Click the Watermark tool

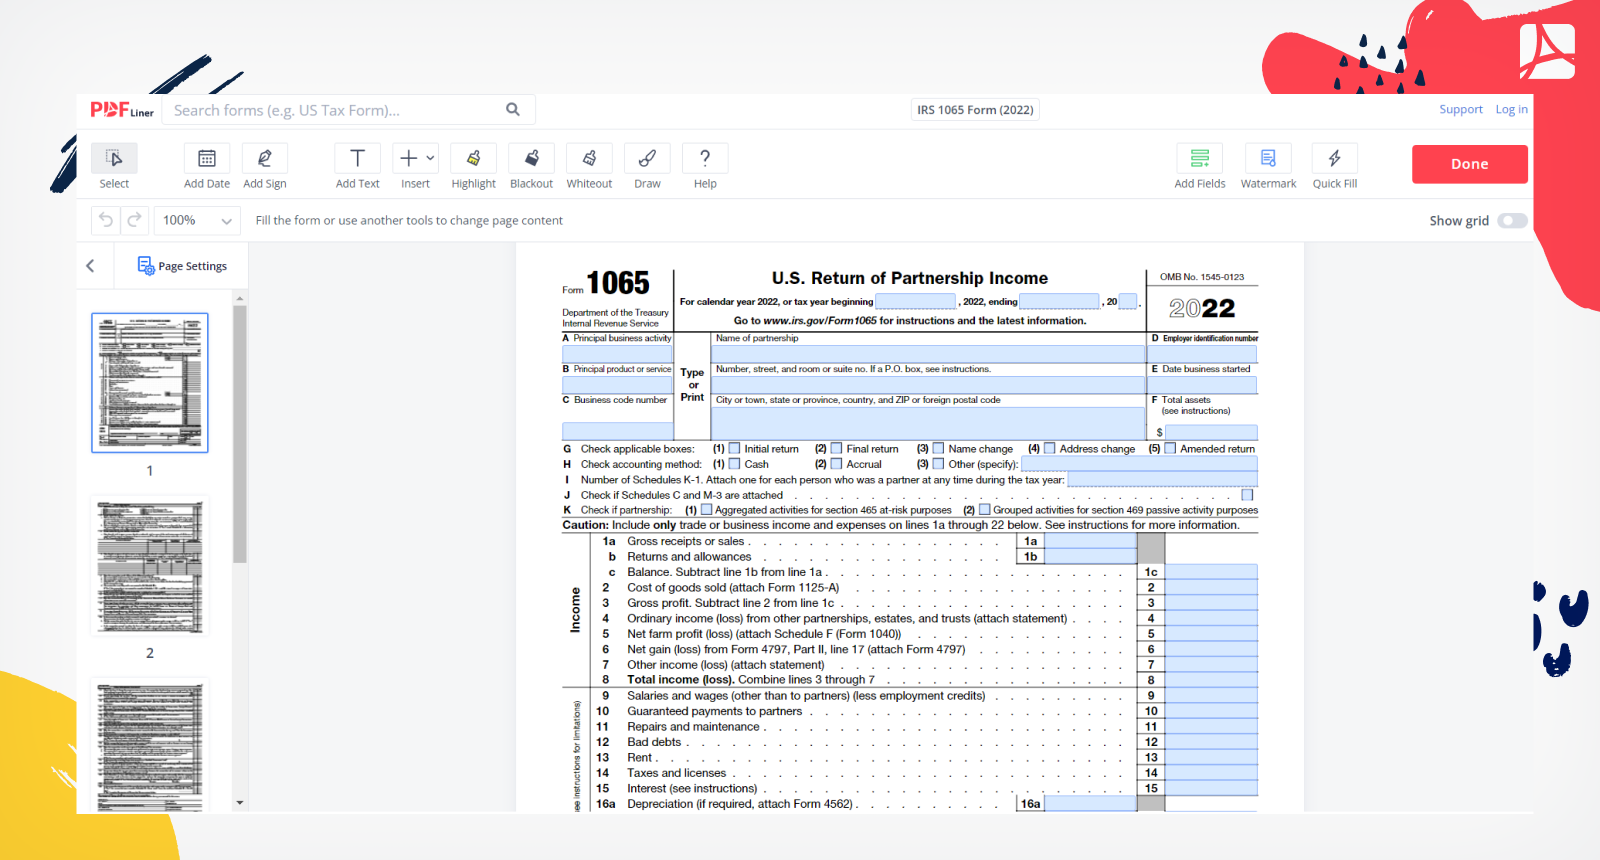[x=1268, y=158]
